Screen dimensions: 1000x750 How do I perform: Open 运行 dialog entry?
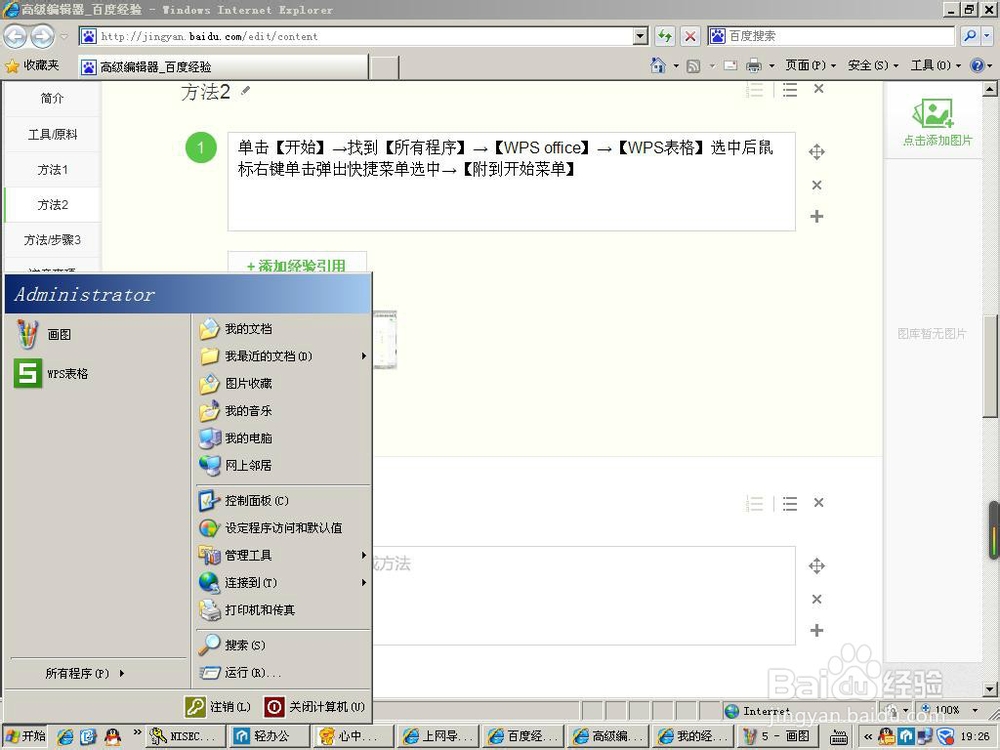(240, 673)
